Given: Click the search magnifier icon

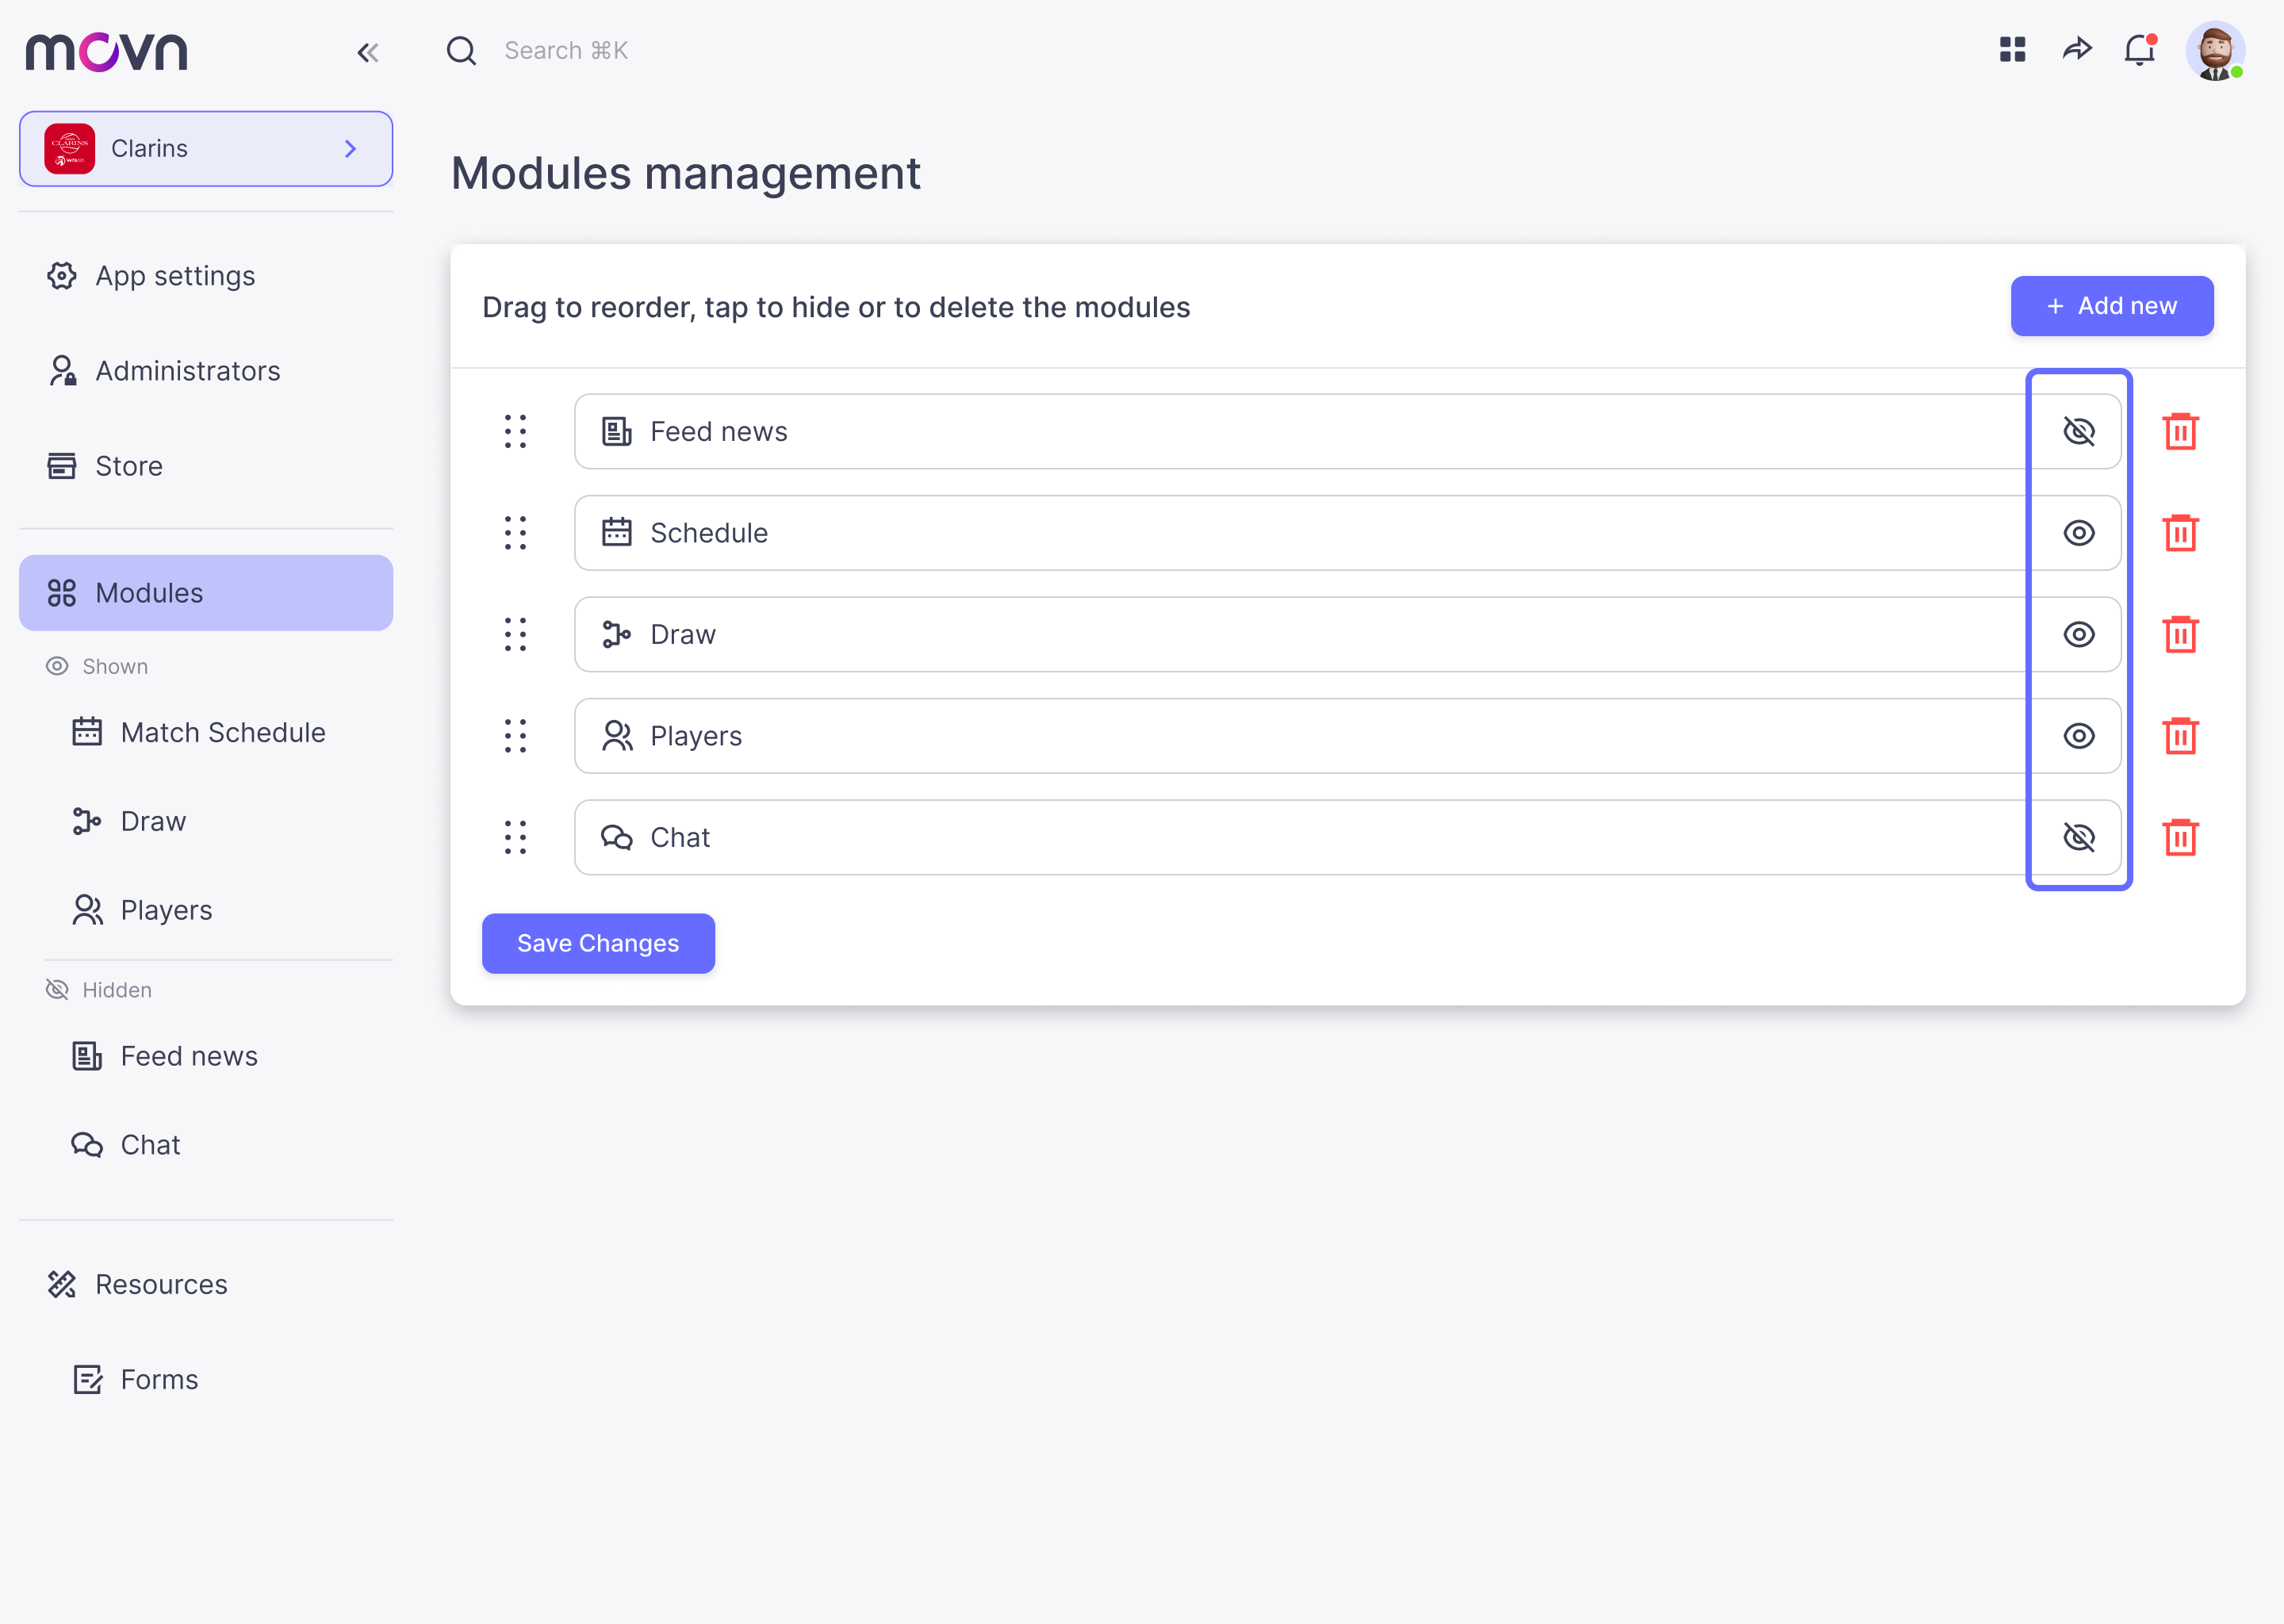Looking at the screenshot, I should [461, 51].
